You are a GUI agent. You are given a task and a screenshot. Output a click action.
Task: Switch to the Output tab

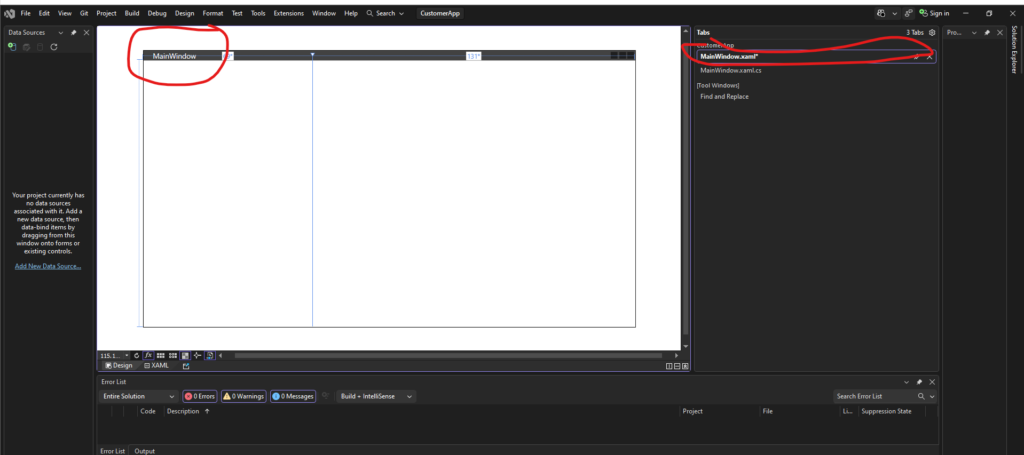tap(144, 450)
